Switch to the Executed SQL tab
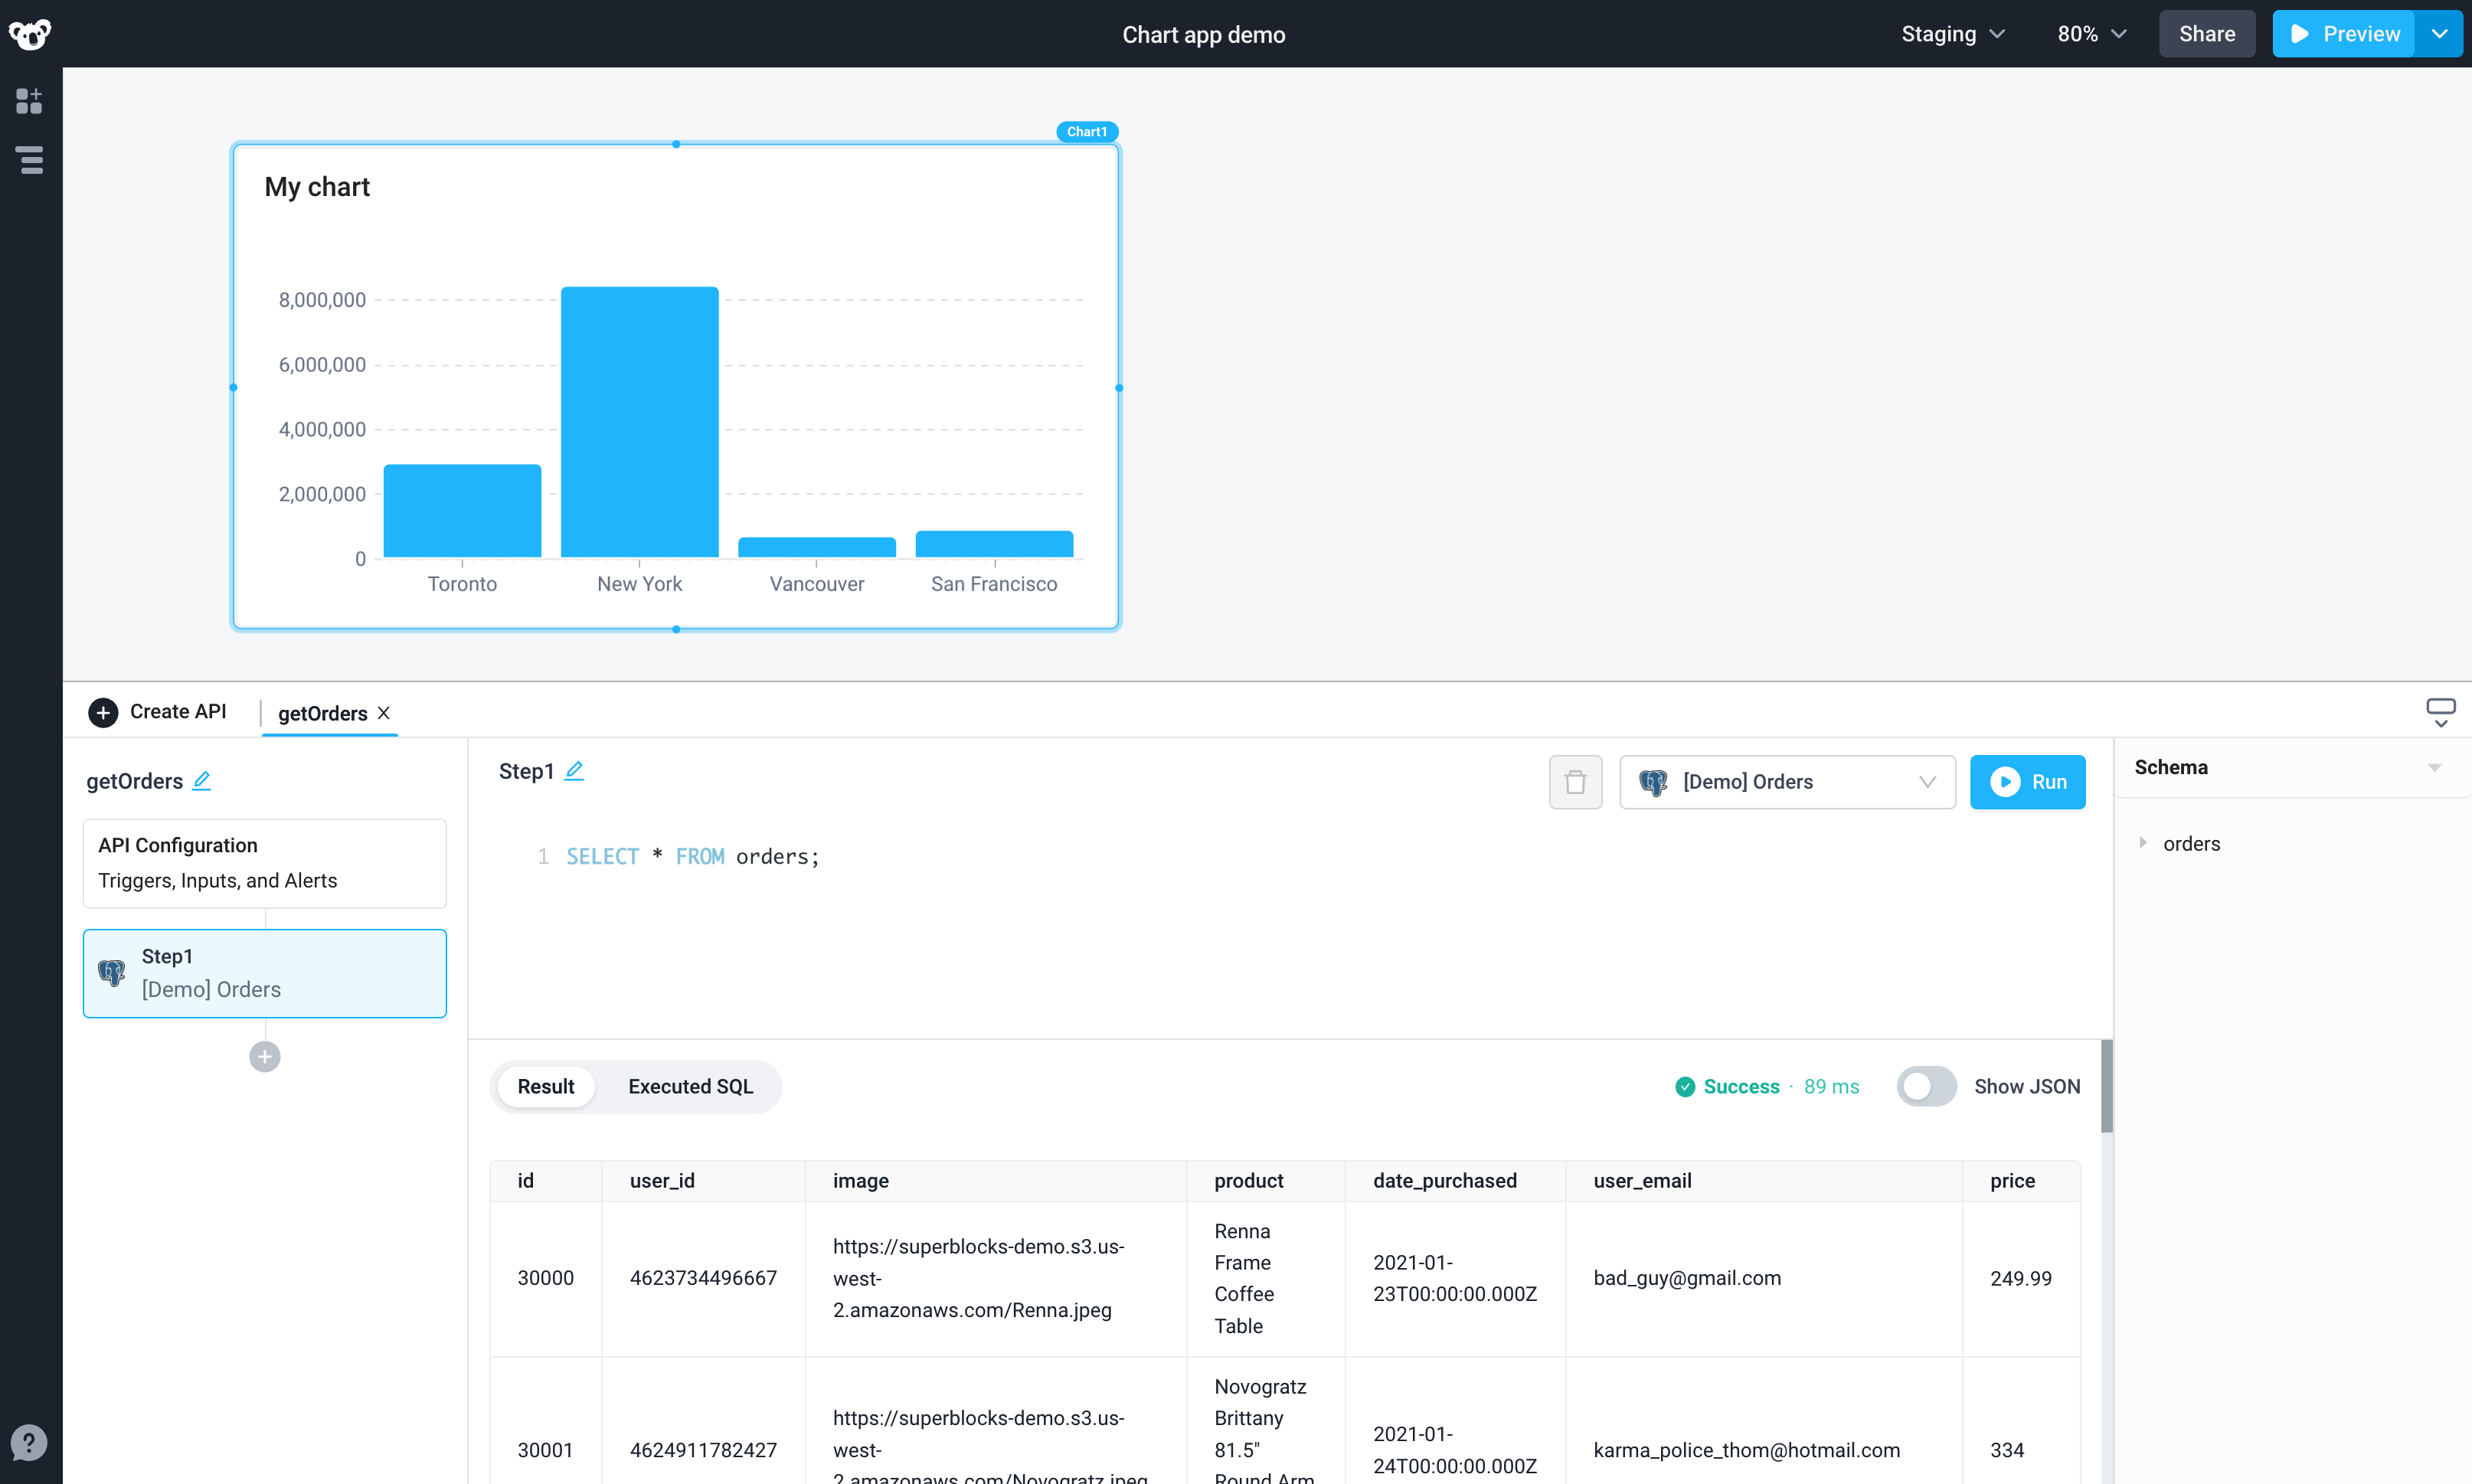This screenshot has height=1484, width=2472. pyautogui.click(x=689, y=1086)
